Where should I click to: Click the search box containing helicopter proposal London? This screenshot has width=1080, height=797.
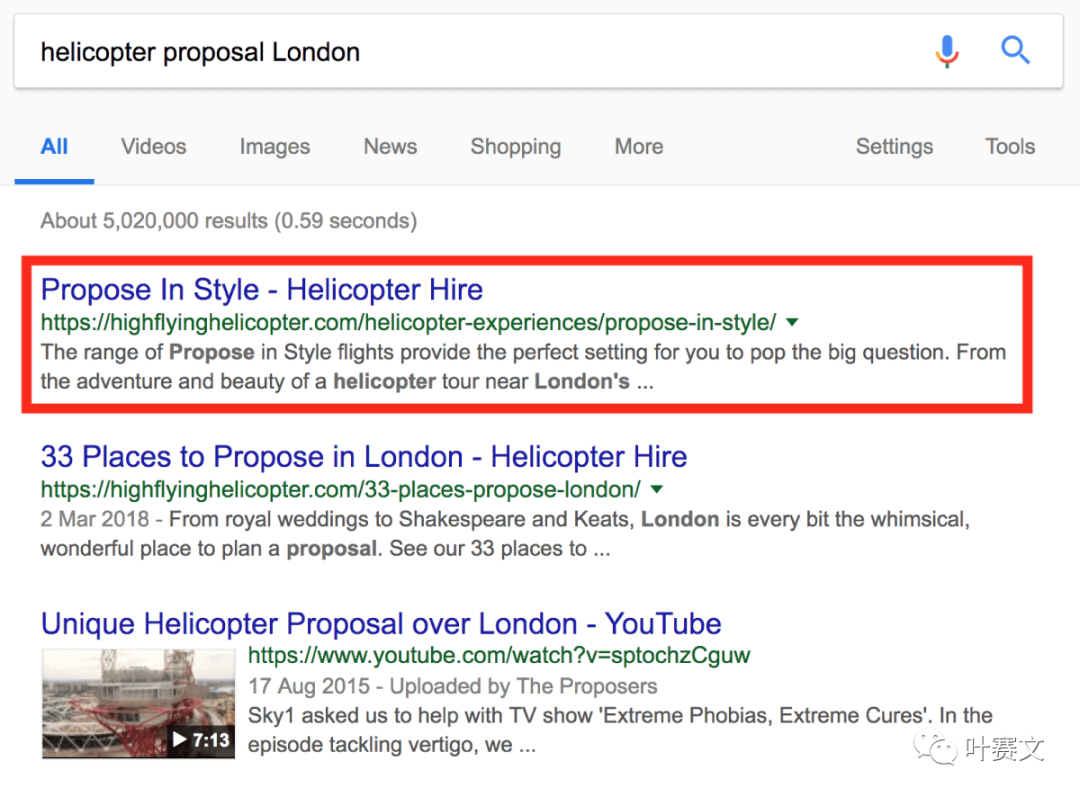[538, 52]
